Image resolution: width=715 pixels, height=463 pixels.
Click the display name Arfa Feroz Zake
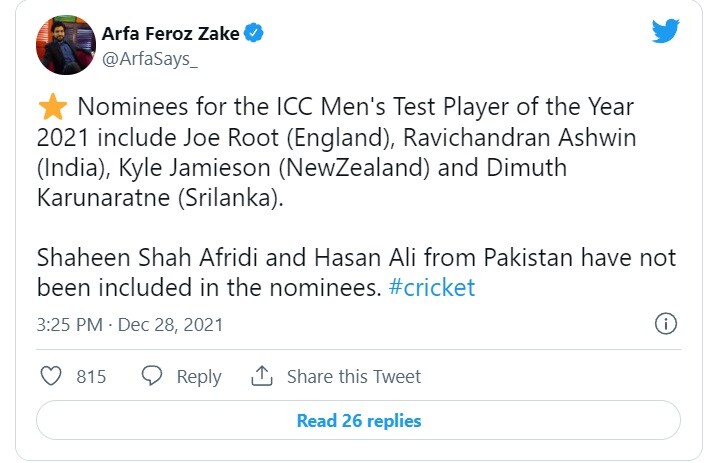pos(170,34)
